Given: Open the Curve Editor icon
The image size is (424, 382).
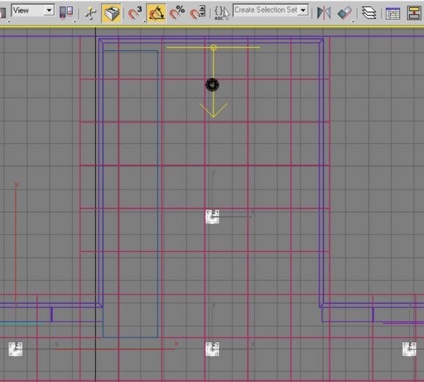Looking at the screenshot, I should coord(393,13).
